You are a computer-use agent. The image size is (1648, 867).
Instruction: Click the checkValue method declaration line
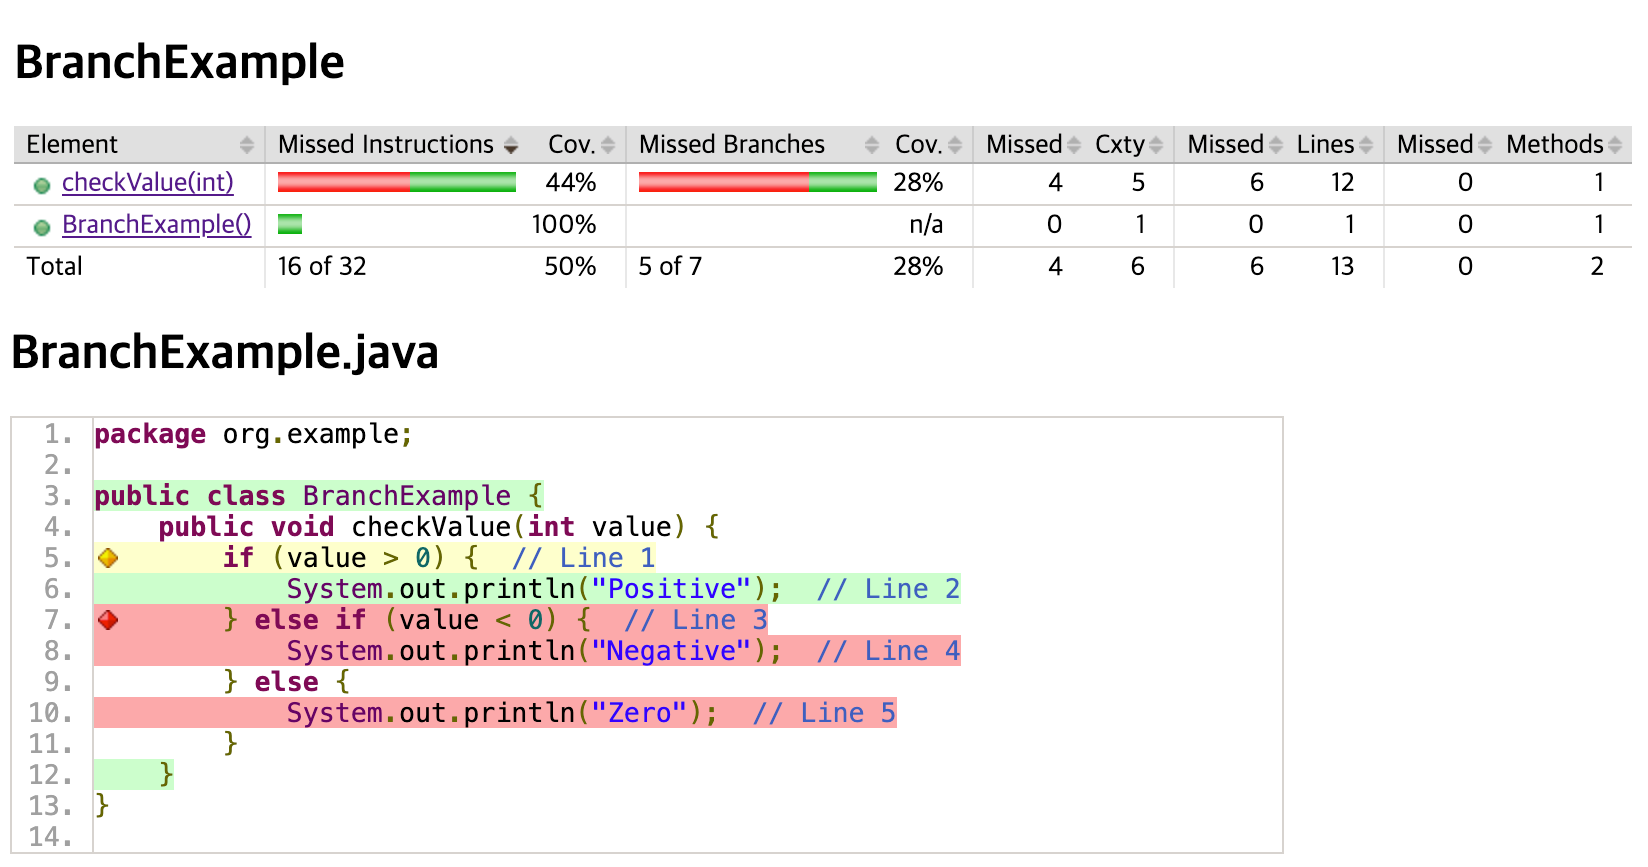click(x=439, y=527)
